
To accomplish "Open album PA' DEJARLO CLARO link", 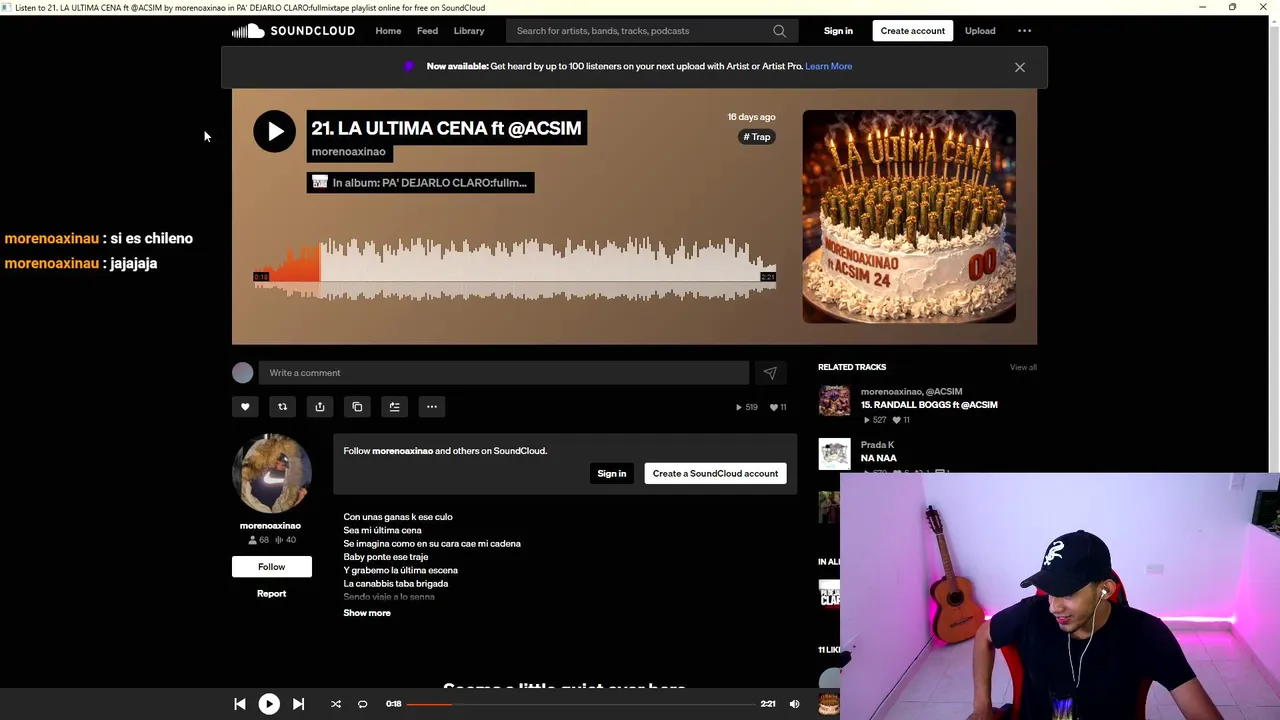I will [x=420, y=183].
